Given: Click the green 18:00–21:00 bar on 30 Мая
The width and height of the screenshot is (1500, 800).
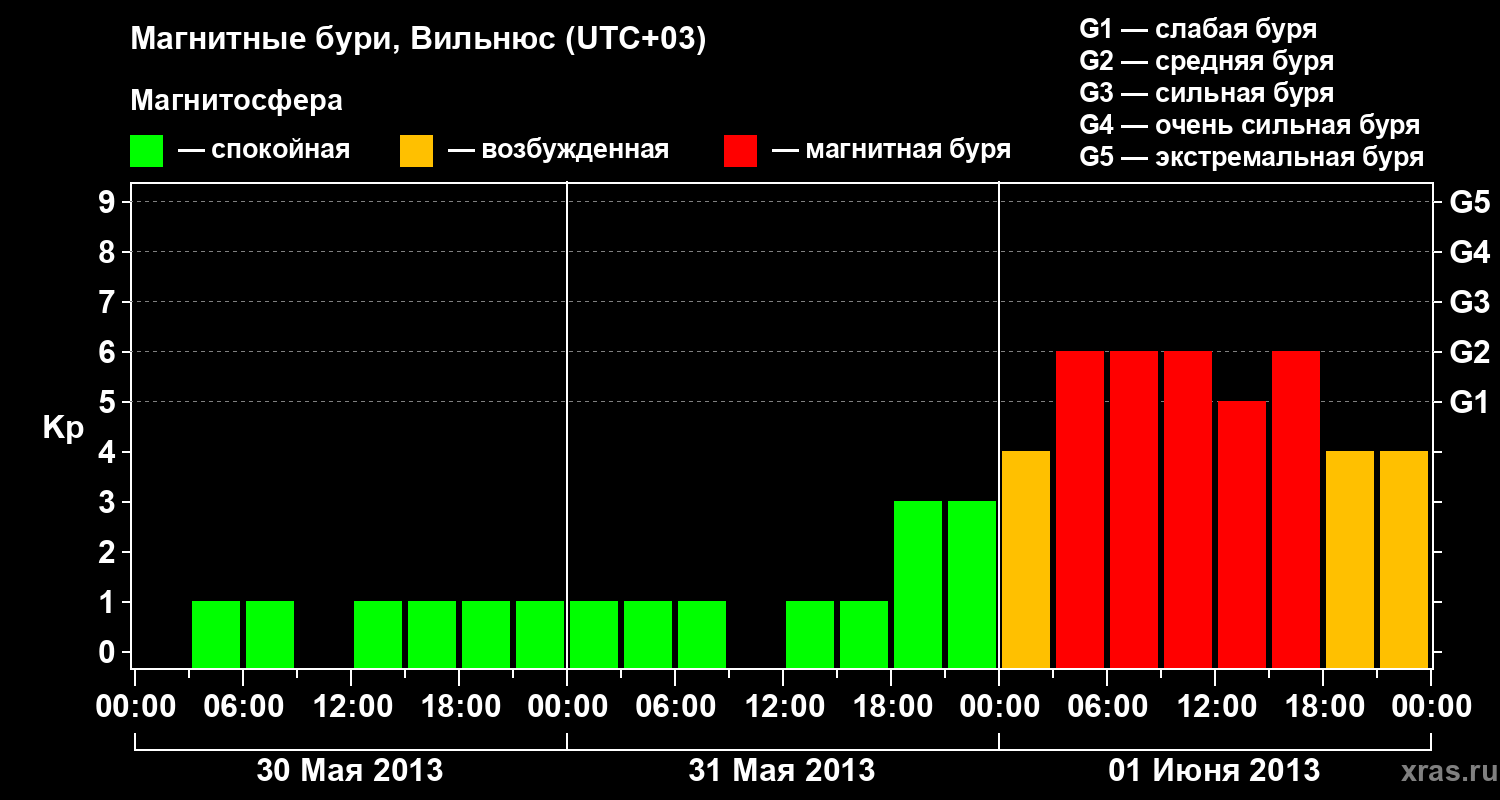Looking at the screenshot, I should point(486,635).
